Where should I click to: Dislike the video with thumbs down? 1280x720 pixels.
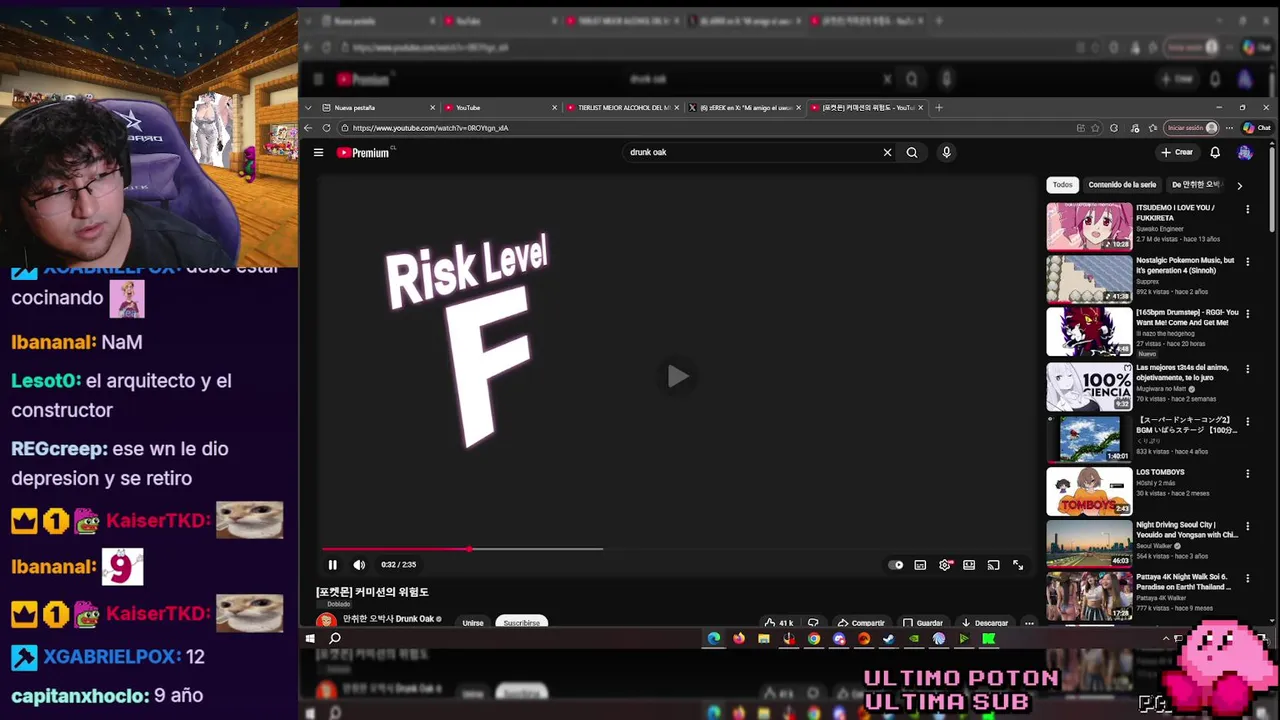click(x=813, y=622)
